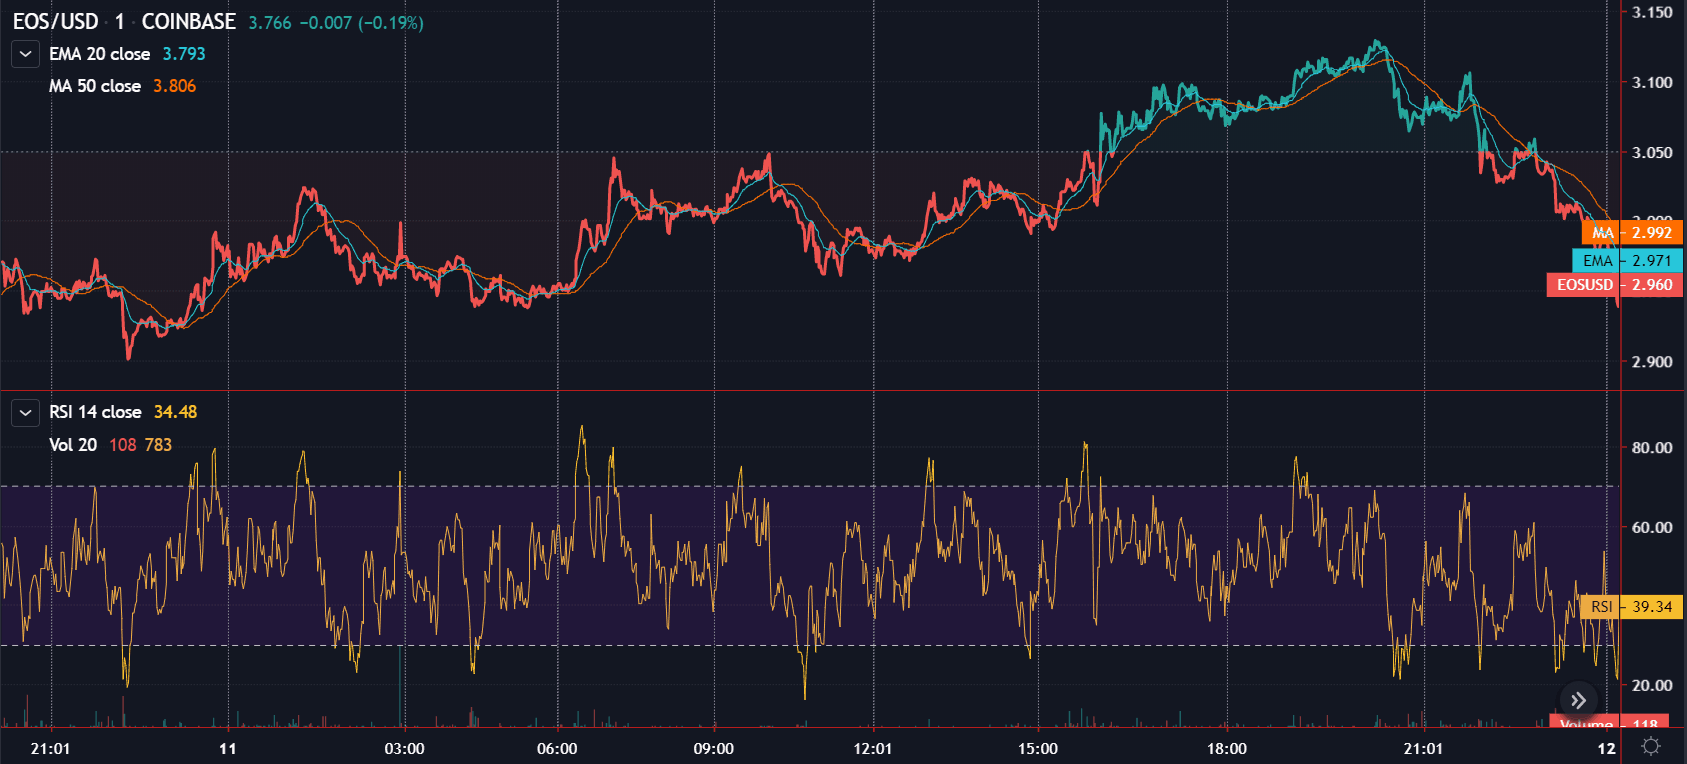The image size is (1687, 764).
Task: Click the 09:00 time axis label
Action: 714,748
